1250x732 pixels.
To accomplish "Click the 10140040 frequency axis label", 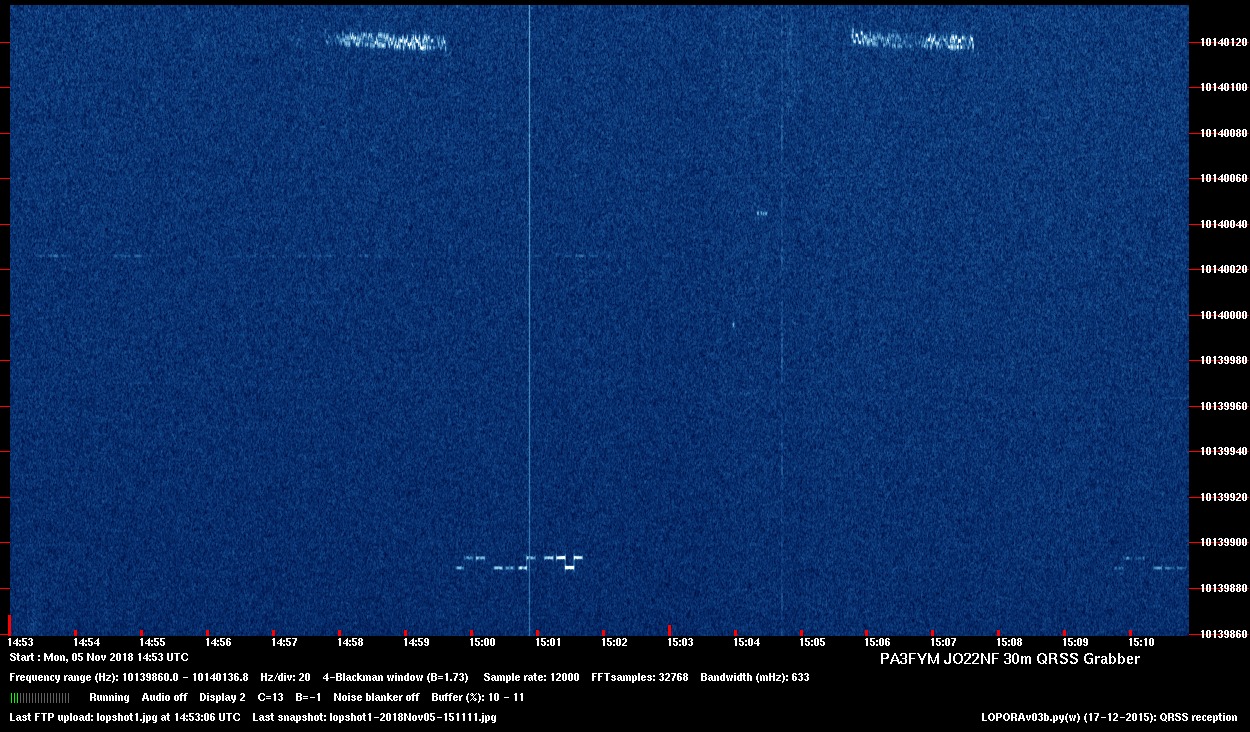I will point(1223,224).
